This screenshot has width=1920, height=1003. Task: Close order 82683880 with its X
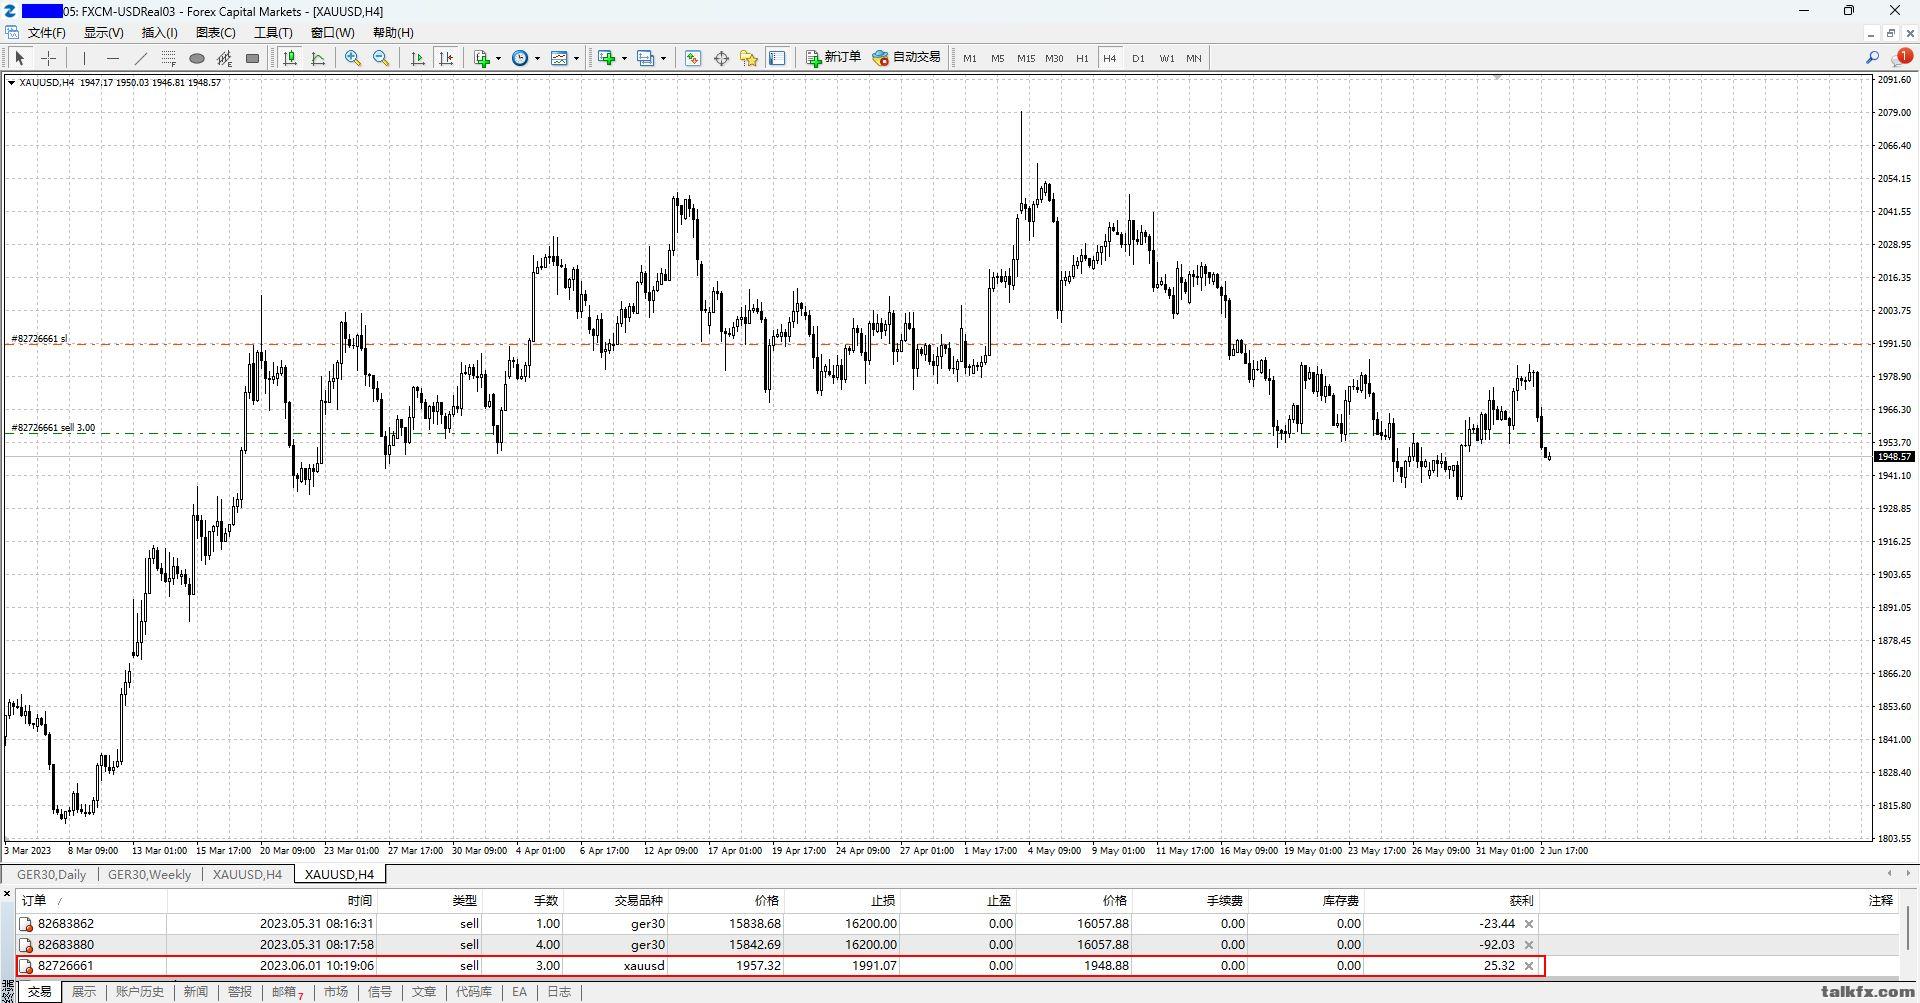click(1528, 945)
